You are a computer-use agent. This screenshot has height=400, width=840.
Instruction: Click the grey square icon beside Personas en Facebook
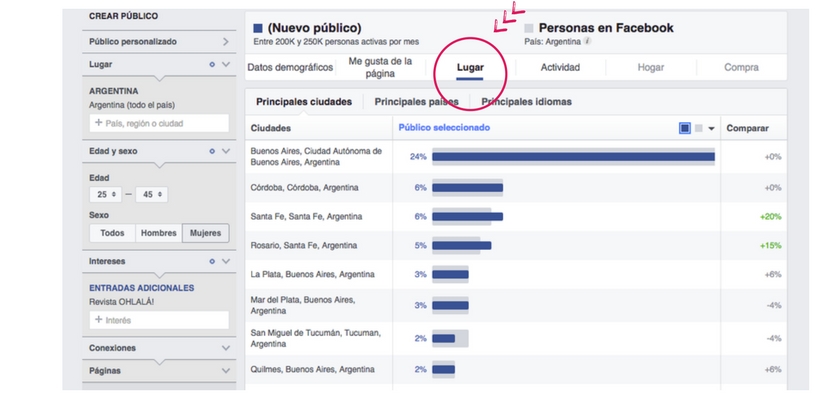[529, 28]
